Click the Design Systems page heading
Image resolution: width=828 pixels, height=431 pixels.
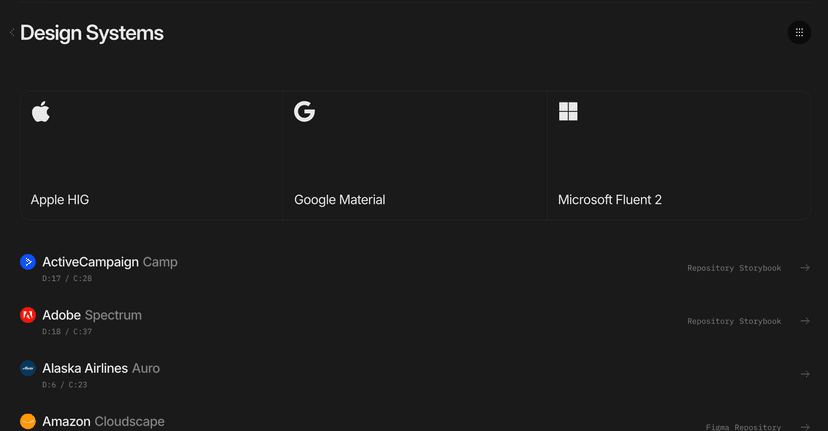click(92, 33)
